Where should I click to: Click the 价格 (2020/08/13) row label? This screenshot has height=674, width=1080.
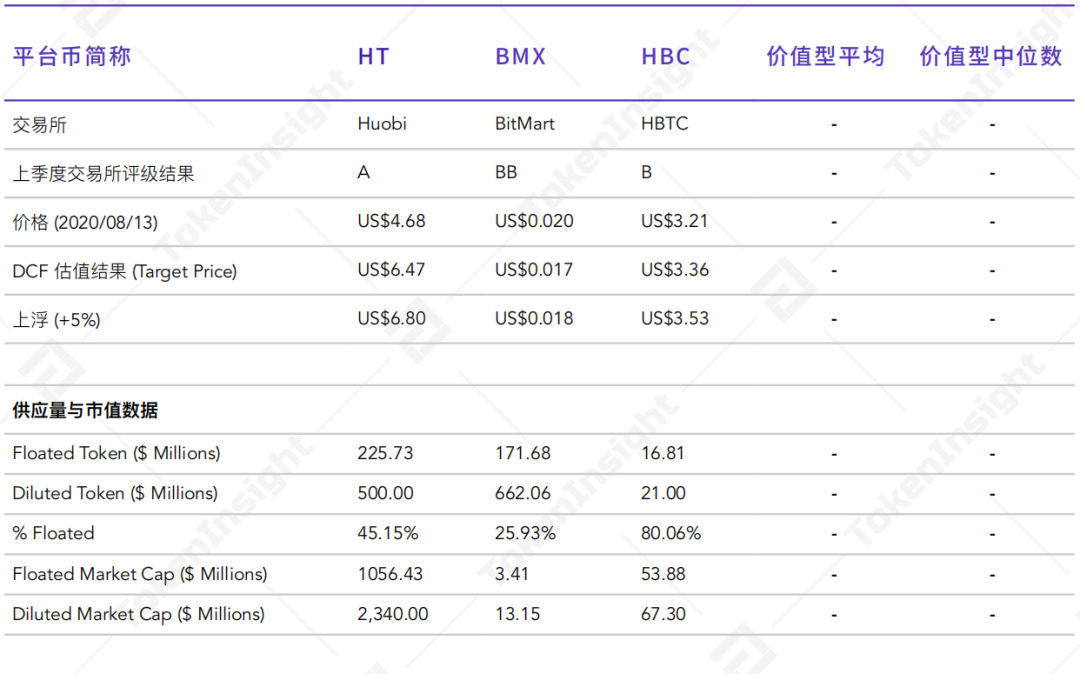pos(85,222)
